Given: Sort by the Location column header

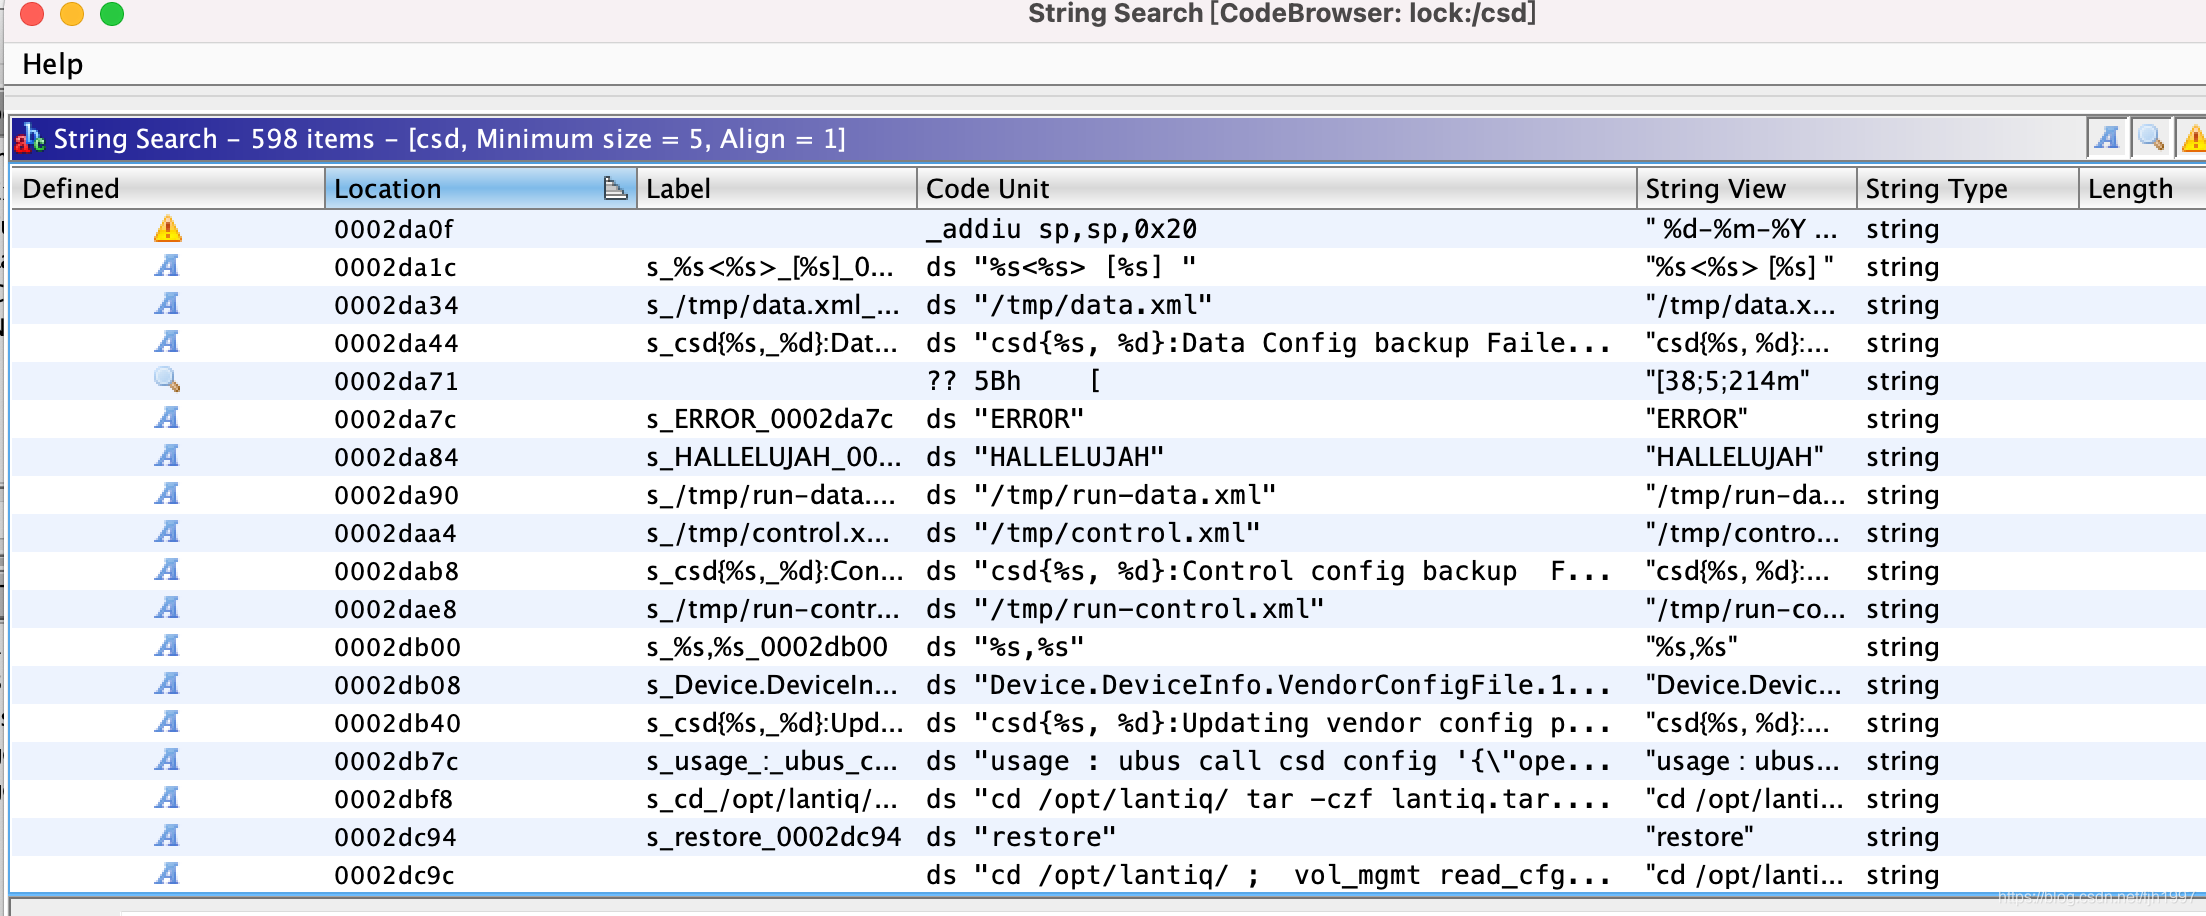Looking at the screenshot, I should click(x=480, y=189).
